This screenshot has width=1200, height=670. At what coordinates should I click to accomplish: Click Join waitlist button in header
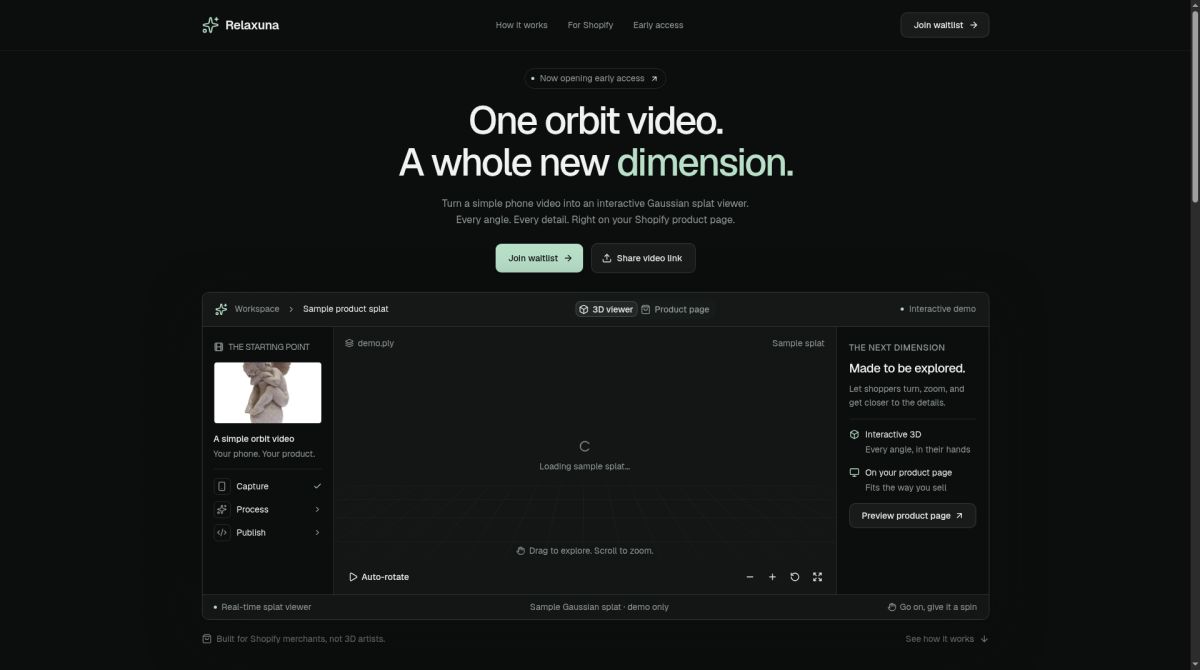[945, 25]
